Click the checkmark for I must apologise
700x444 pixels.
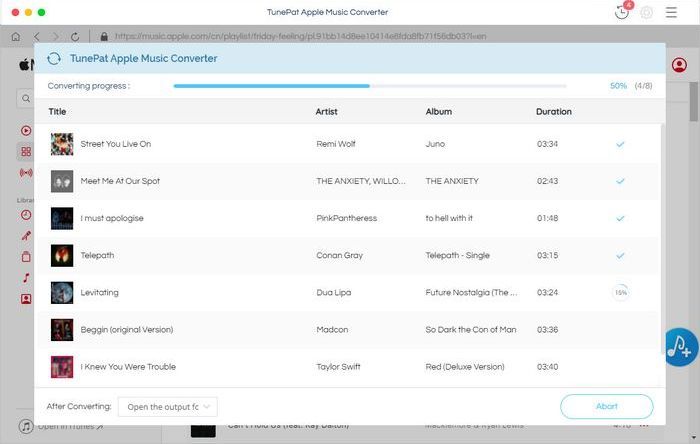click(620, 218)
